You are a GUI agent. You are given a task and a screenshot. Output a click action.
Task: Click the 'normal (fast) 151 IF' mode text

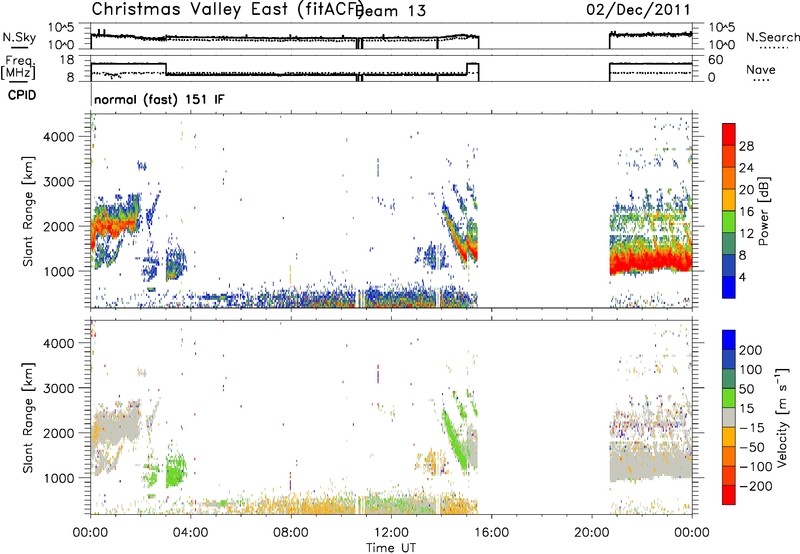[159, 99]
